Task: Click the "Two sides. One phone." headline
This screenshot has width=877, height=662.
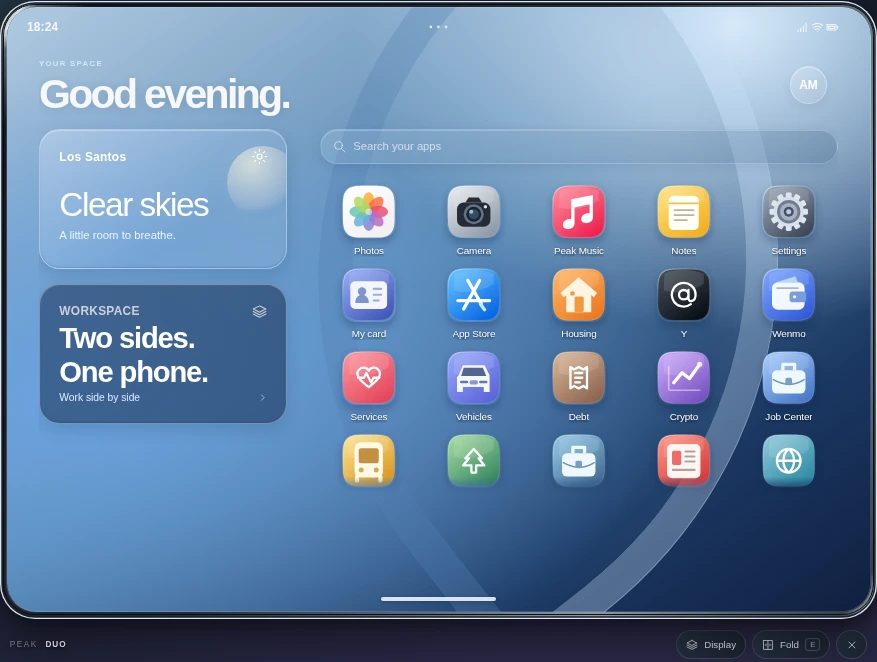Action: 134,355
